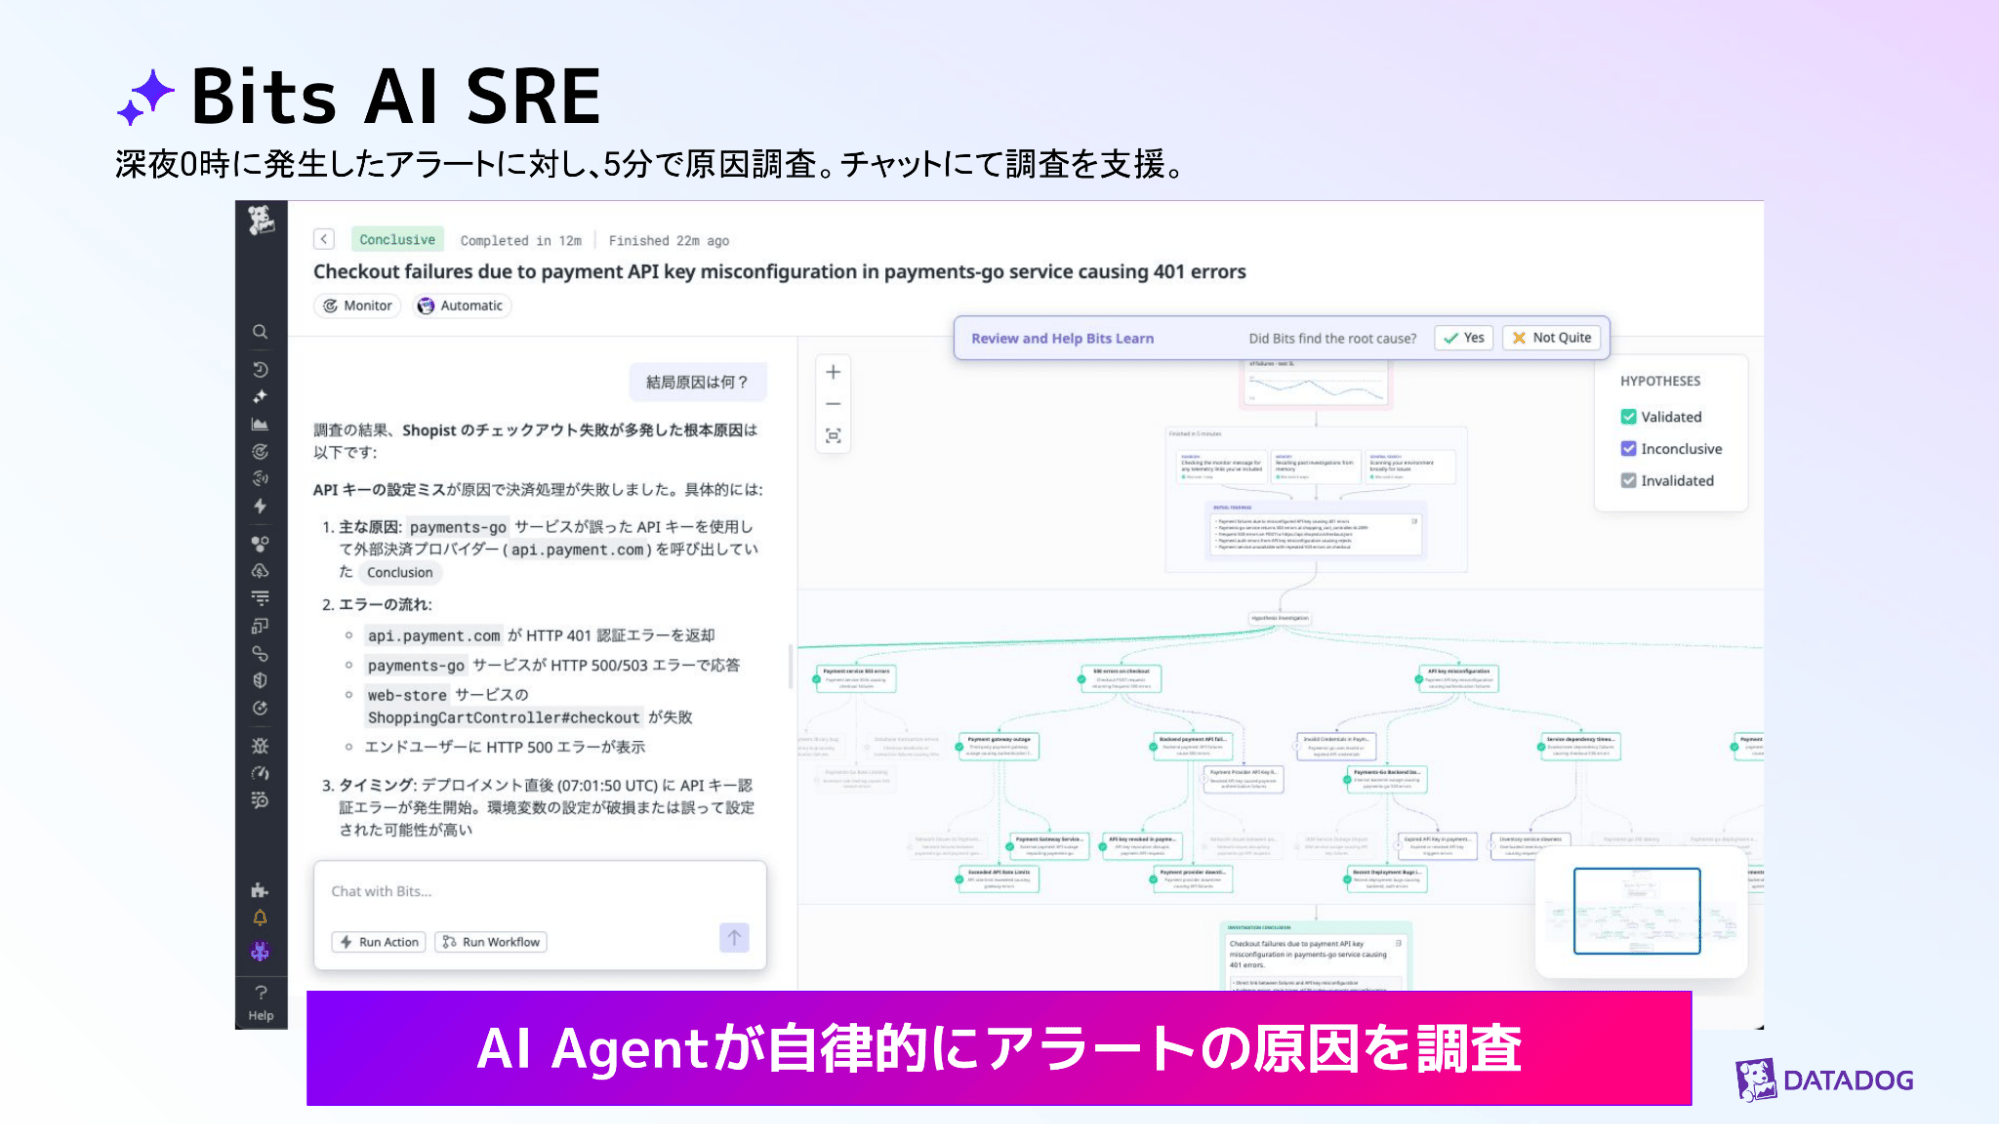Select the Monitor pill under the title
The image size is (1999, 1125).
pyautogui.click(x=356, y=305)
